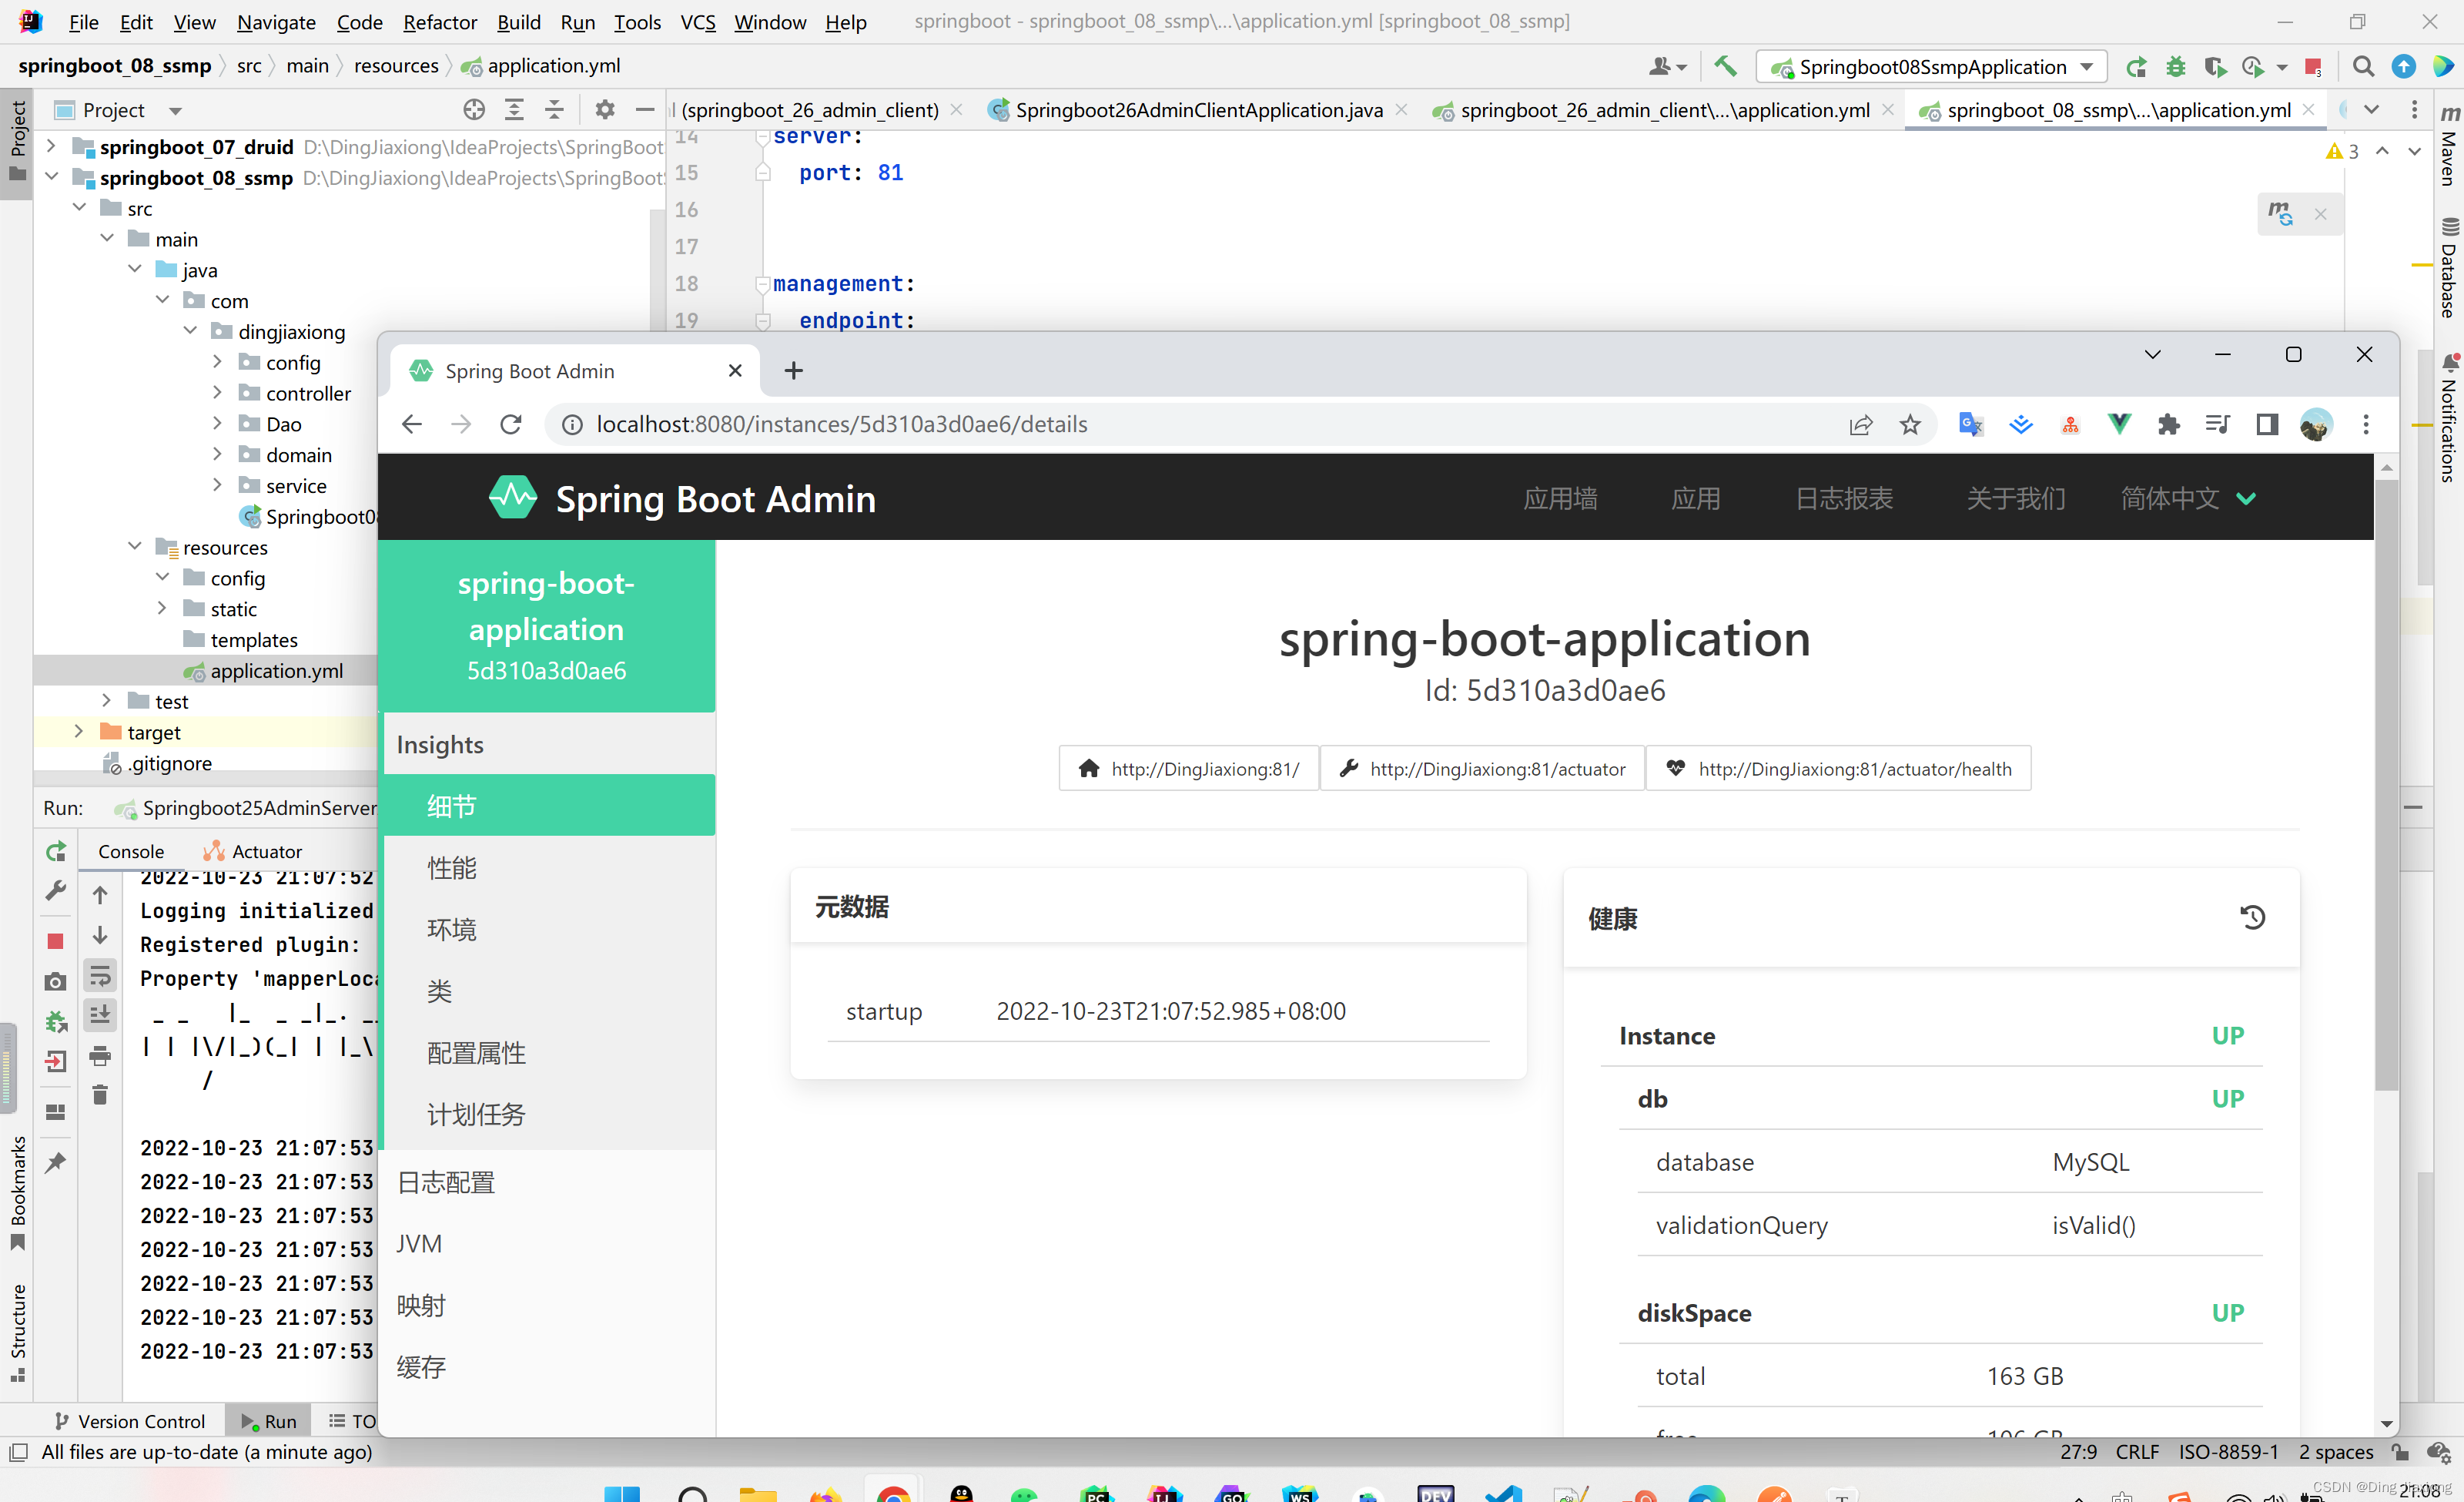Click browser reload page icon
The height and width of the screenshot is (1502, 2464).
pos(511,424)
